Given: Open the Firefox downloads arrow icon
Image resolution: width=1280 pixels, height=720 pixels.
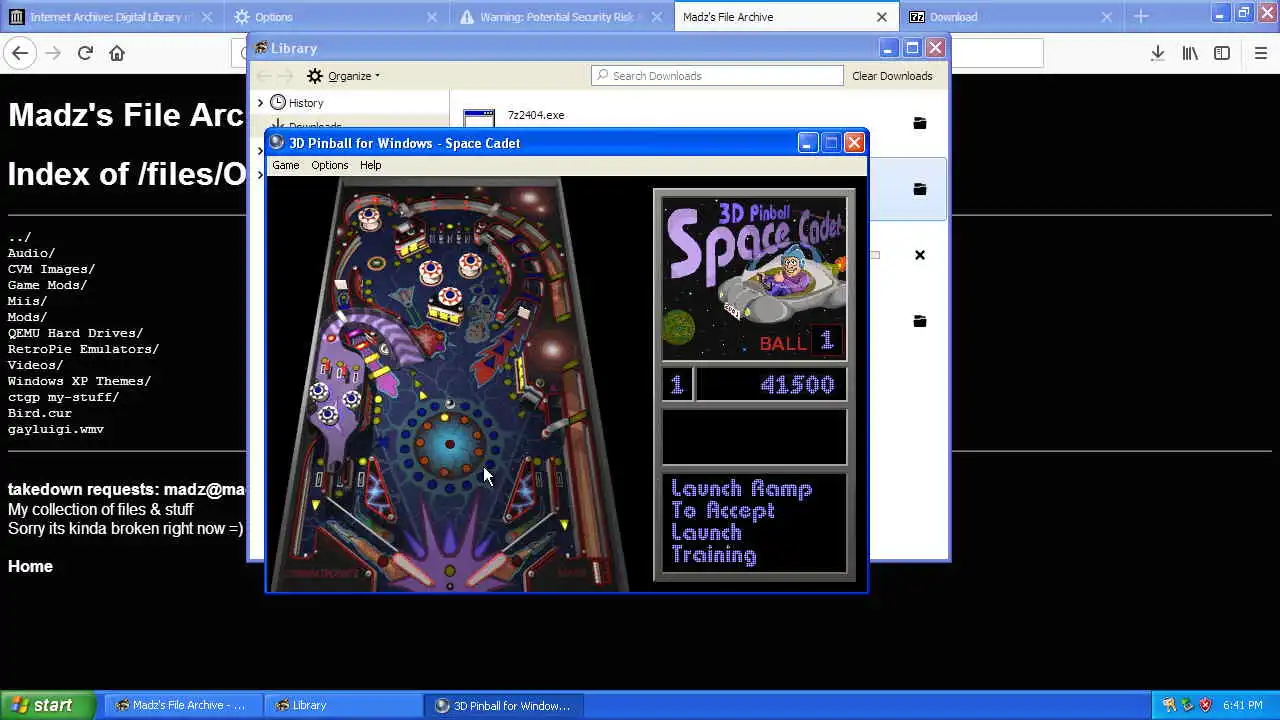Looking at the screenshot, I should 1157,54.
